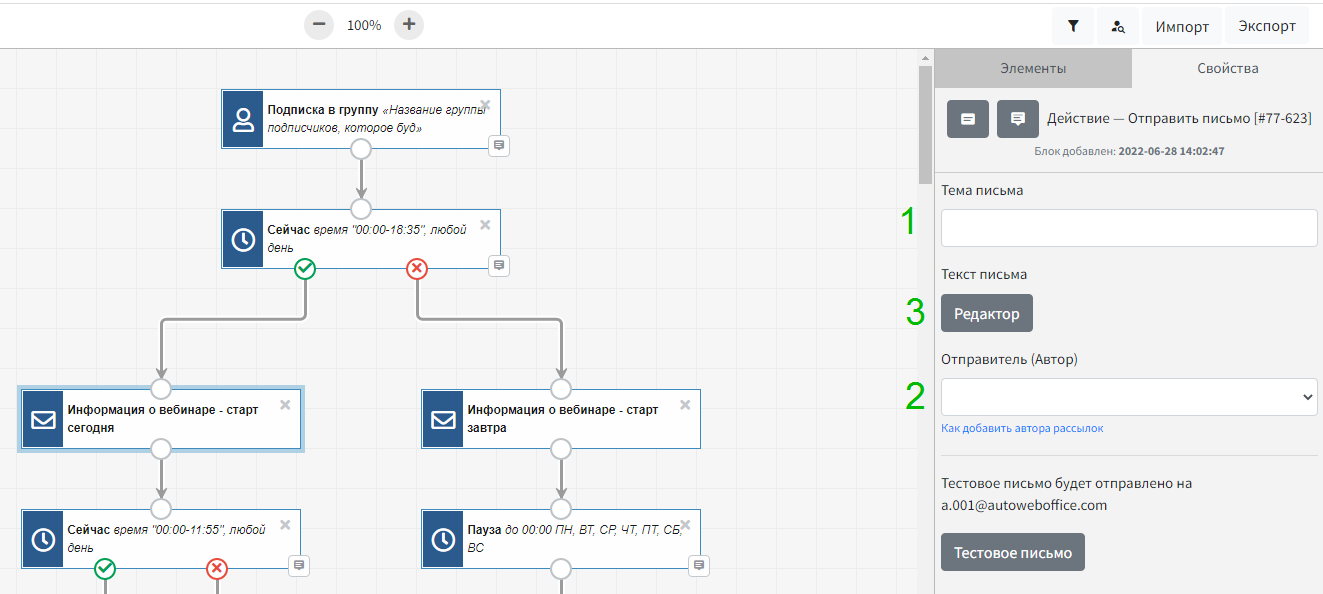Click the comment bubble icon in Properties header
The image size is (1323, 594).
pyautogui.click(x=1018, y=119)
